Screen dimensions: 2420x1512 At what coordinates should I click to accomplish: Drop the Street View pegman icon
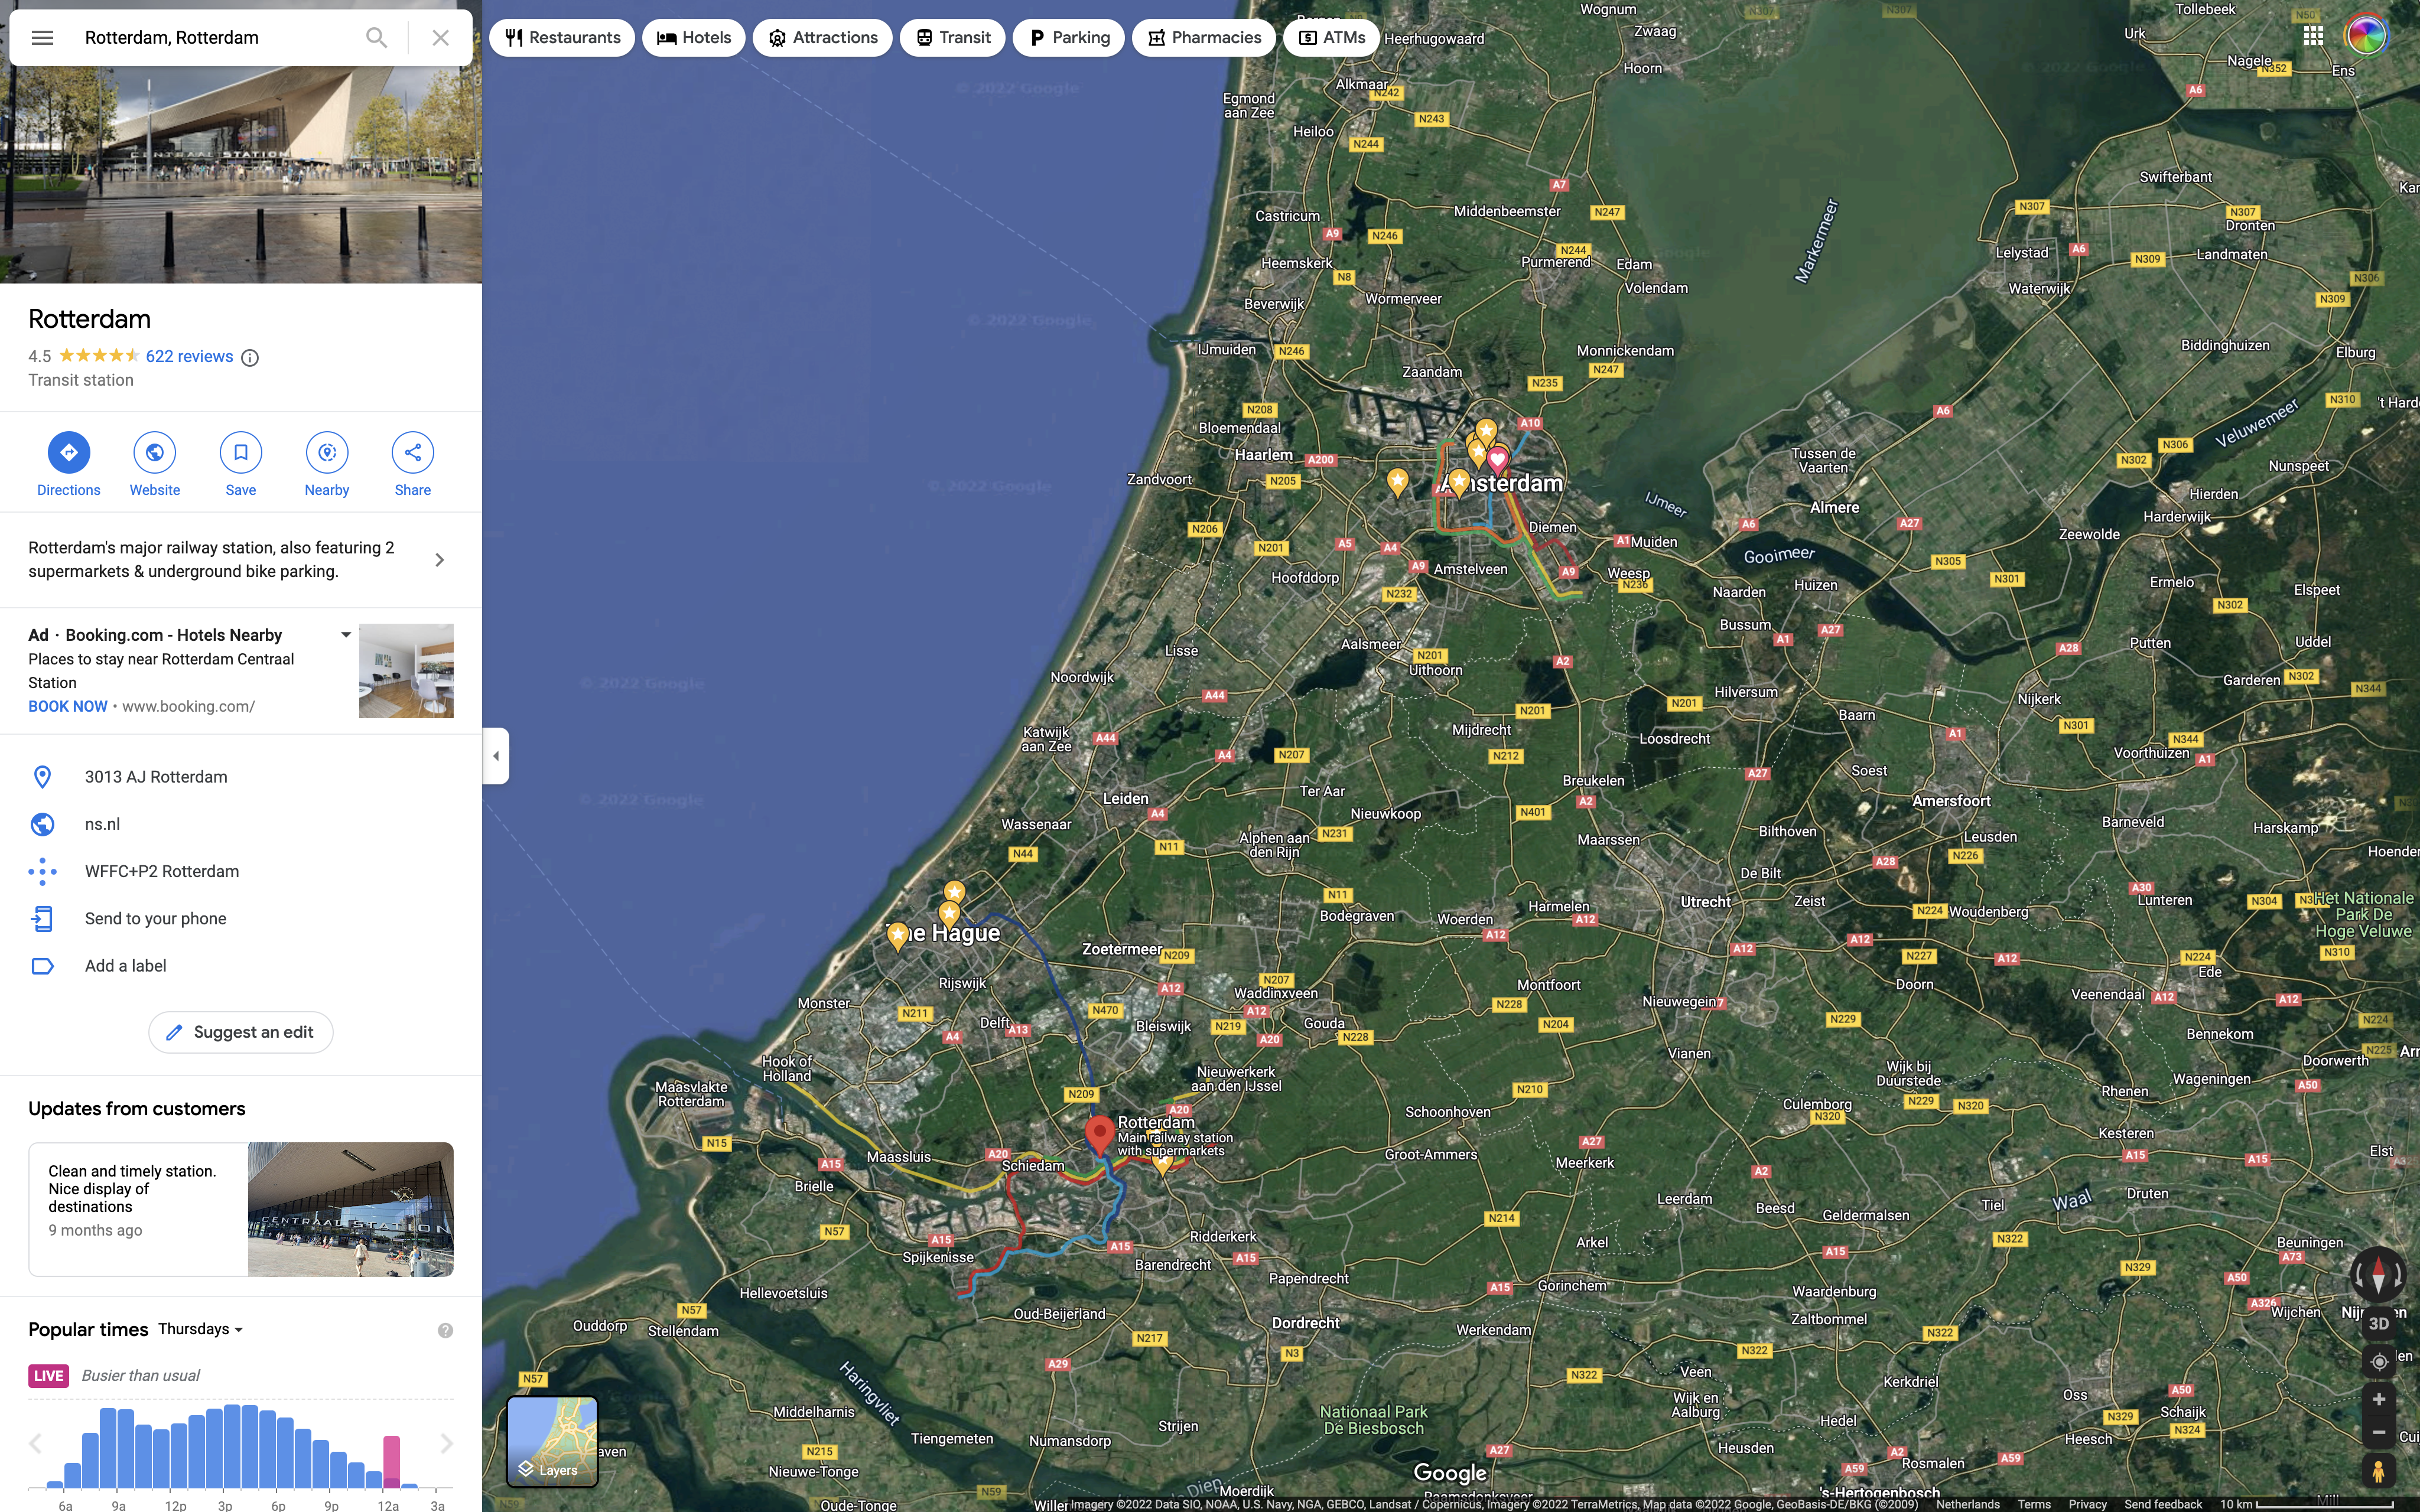click(x=2378, y=1471)
